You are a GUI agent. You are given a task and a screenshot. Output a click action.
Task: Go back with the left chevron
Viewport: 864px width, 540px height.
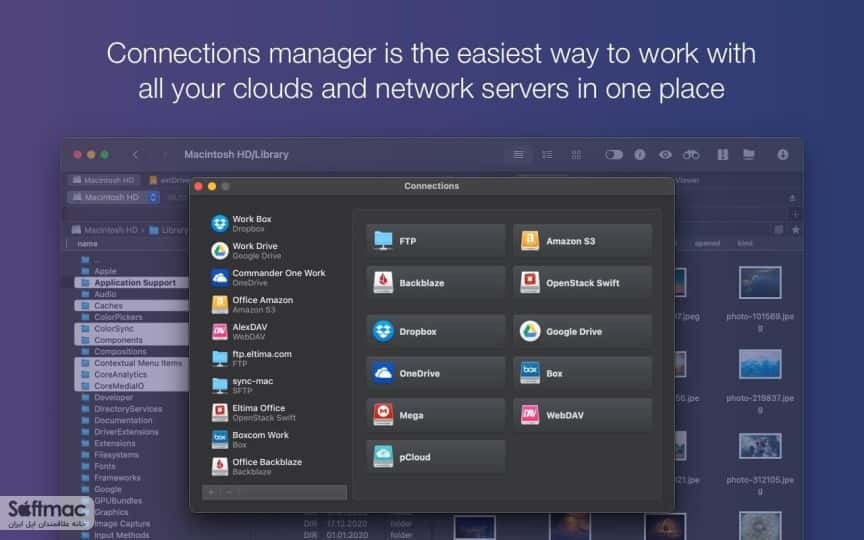coord(136,155)
